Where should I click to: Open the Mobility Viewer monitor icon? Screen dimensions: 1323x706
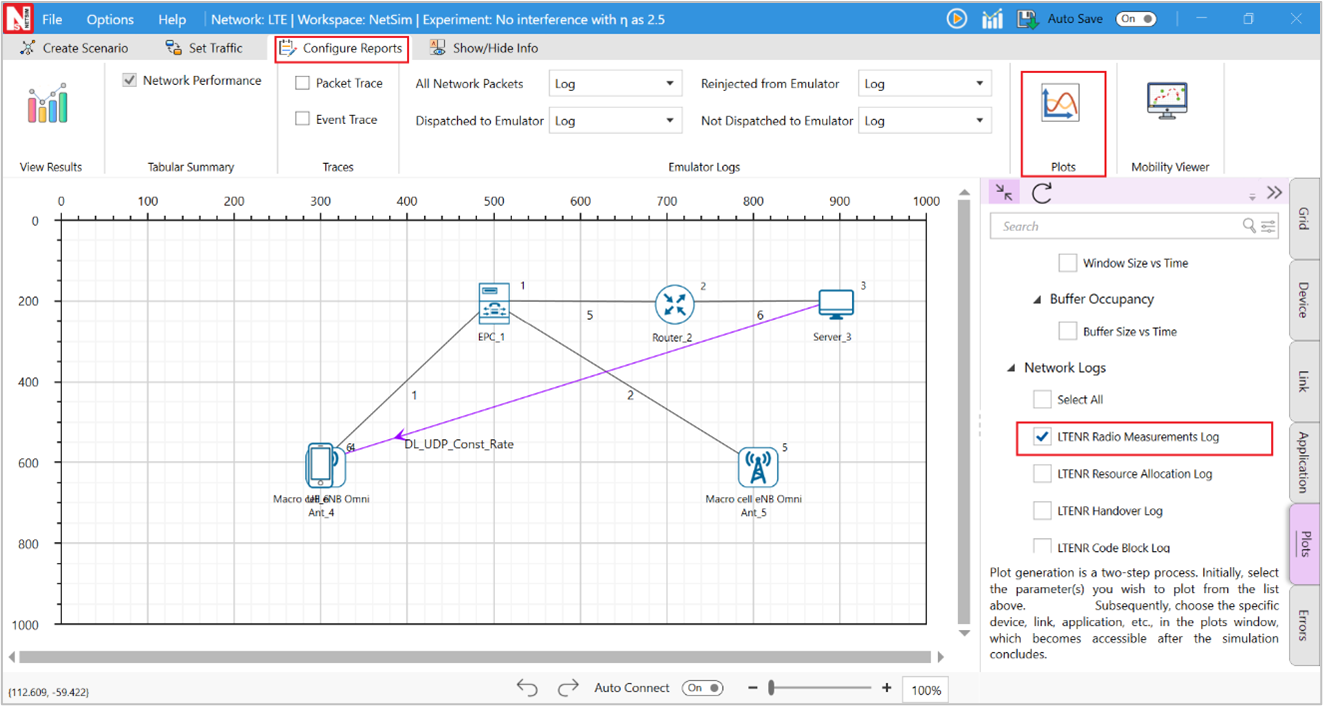pyautogui.click(x=1167, y=102)
